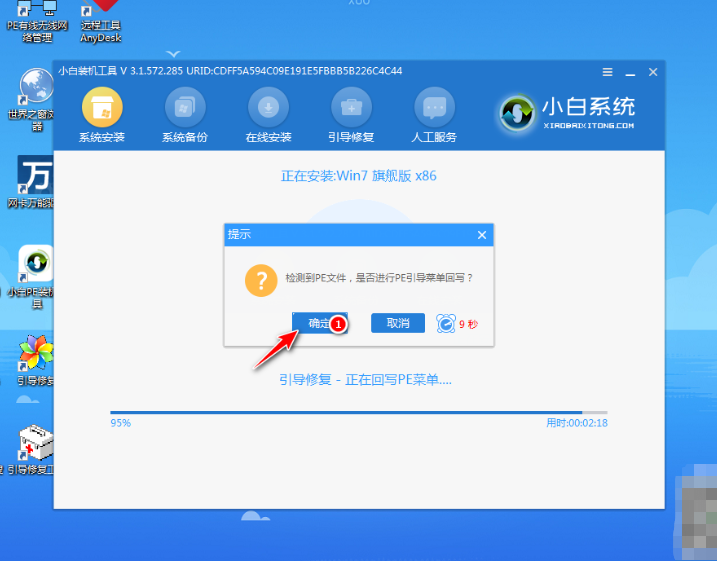Click the installation progress bar
The image size is (717, 561).
coord(358,412)
